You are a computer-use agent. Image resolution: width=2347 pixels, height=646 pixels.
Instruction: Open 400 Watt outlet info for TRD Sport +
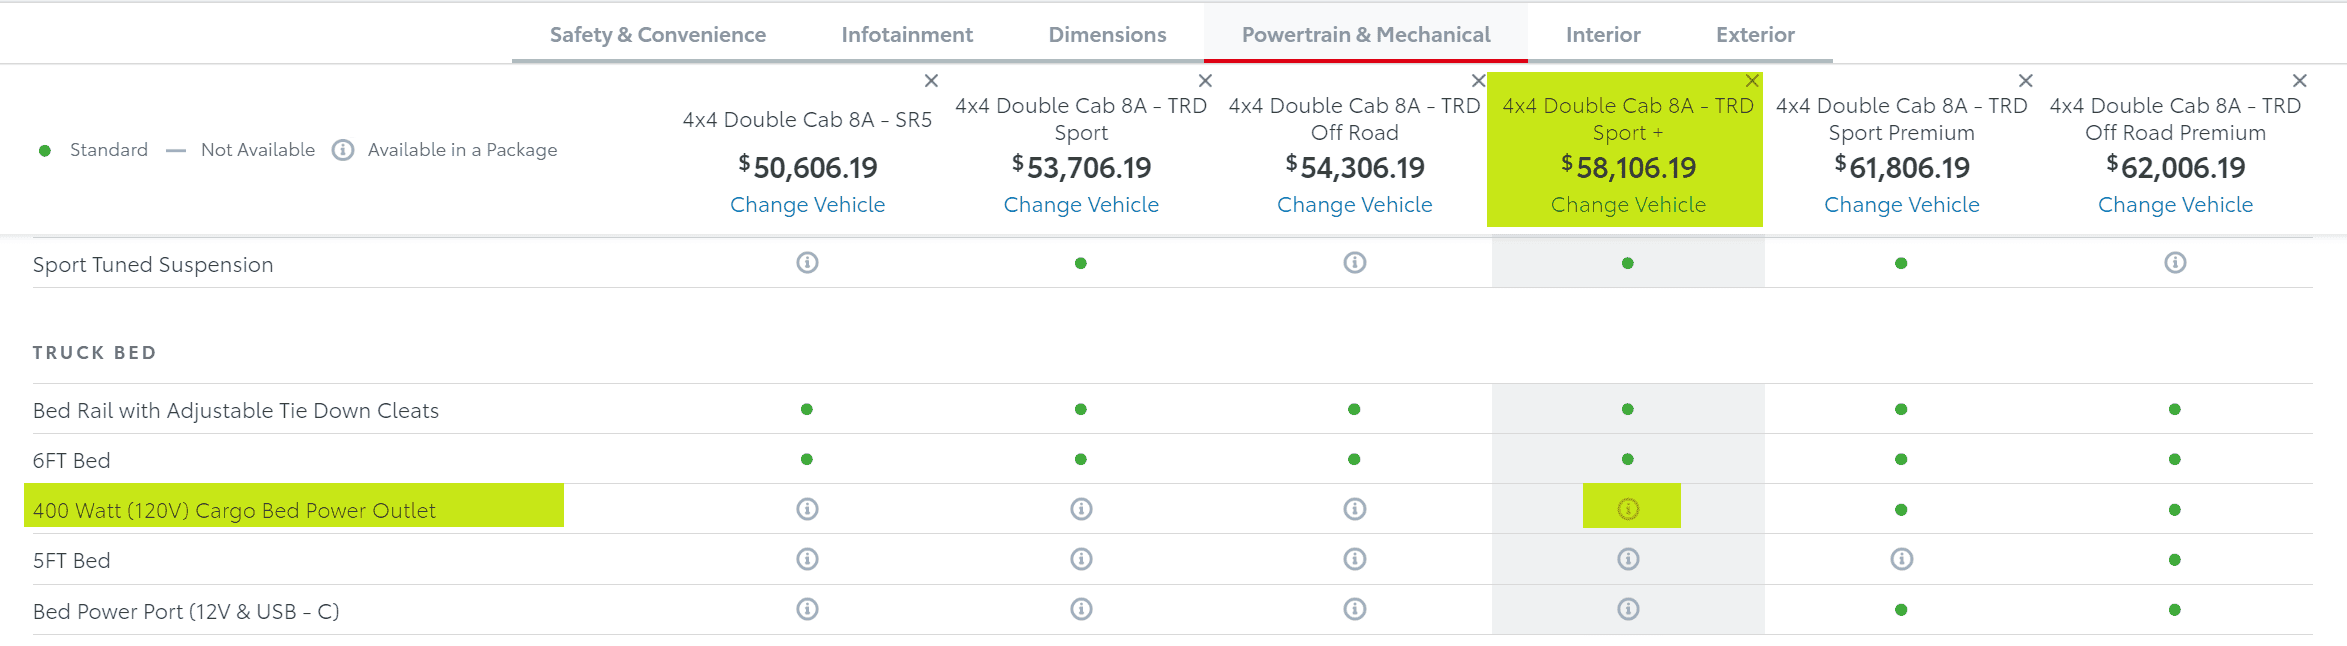tap(1628, 509)
